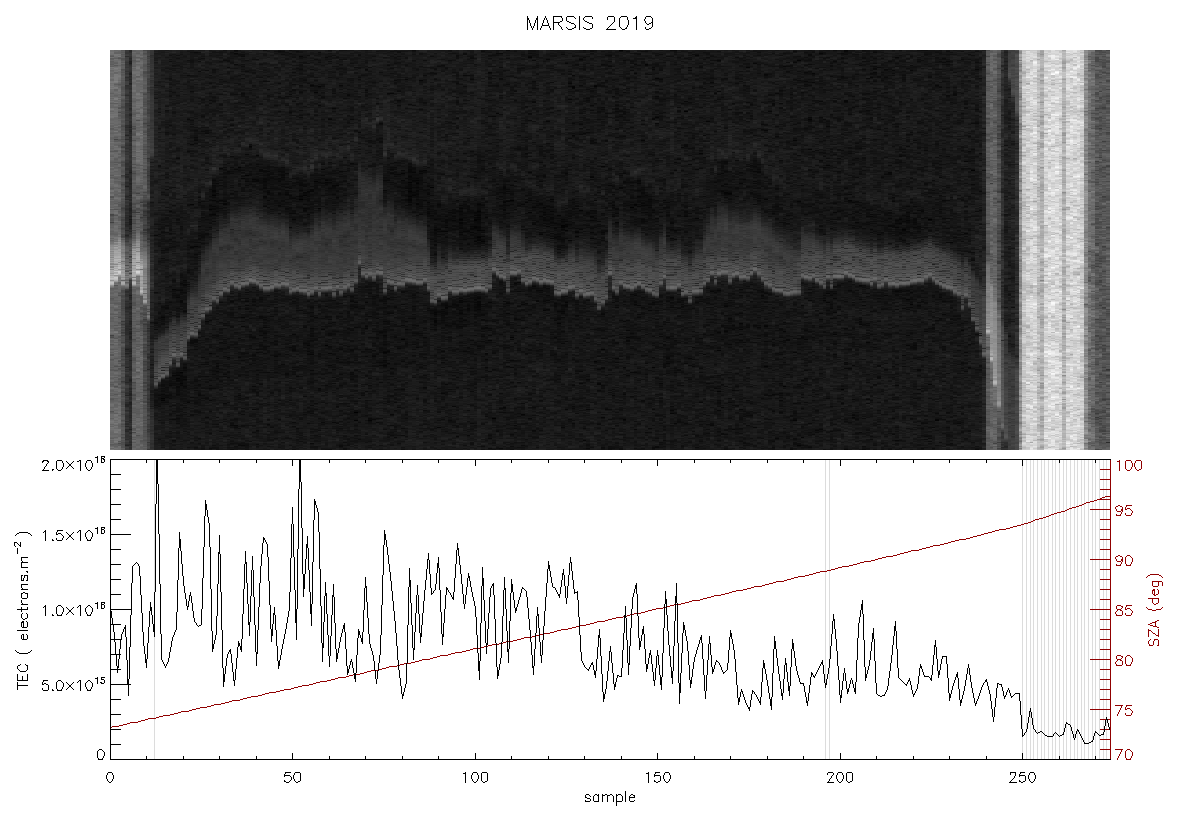
Task: Click x-axis tick label 250
Action: click(x=1022, y=778)
